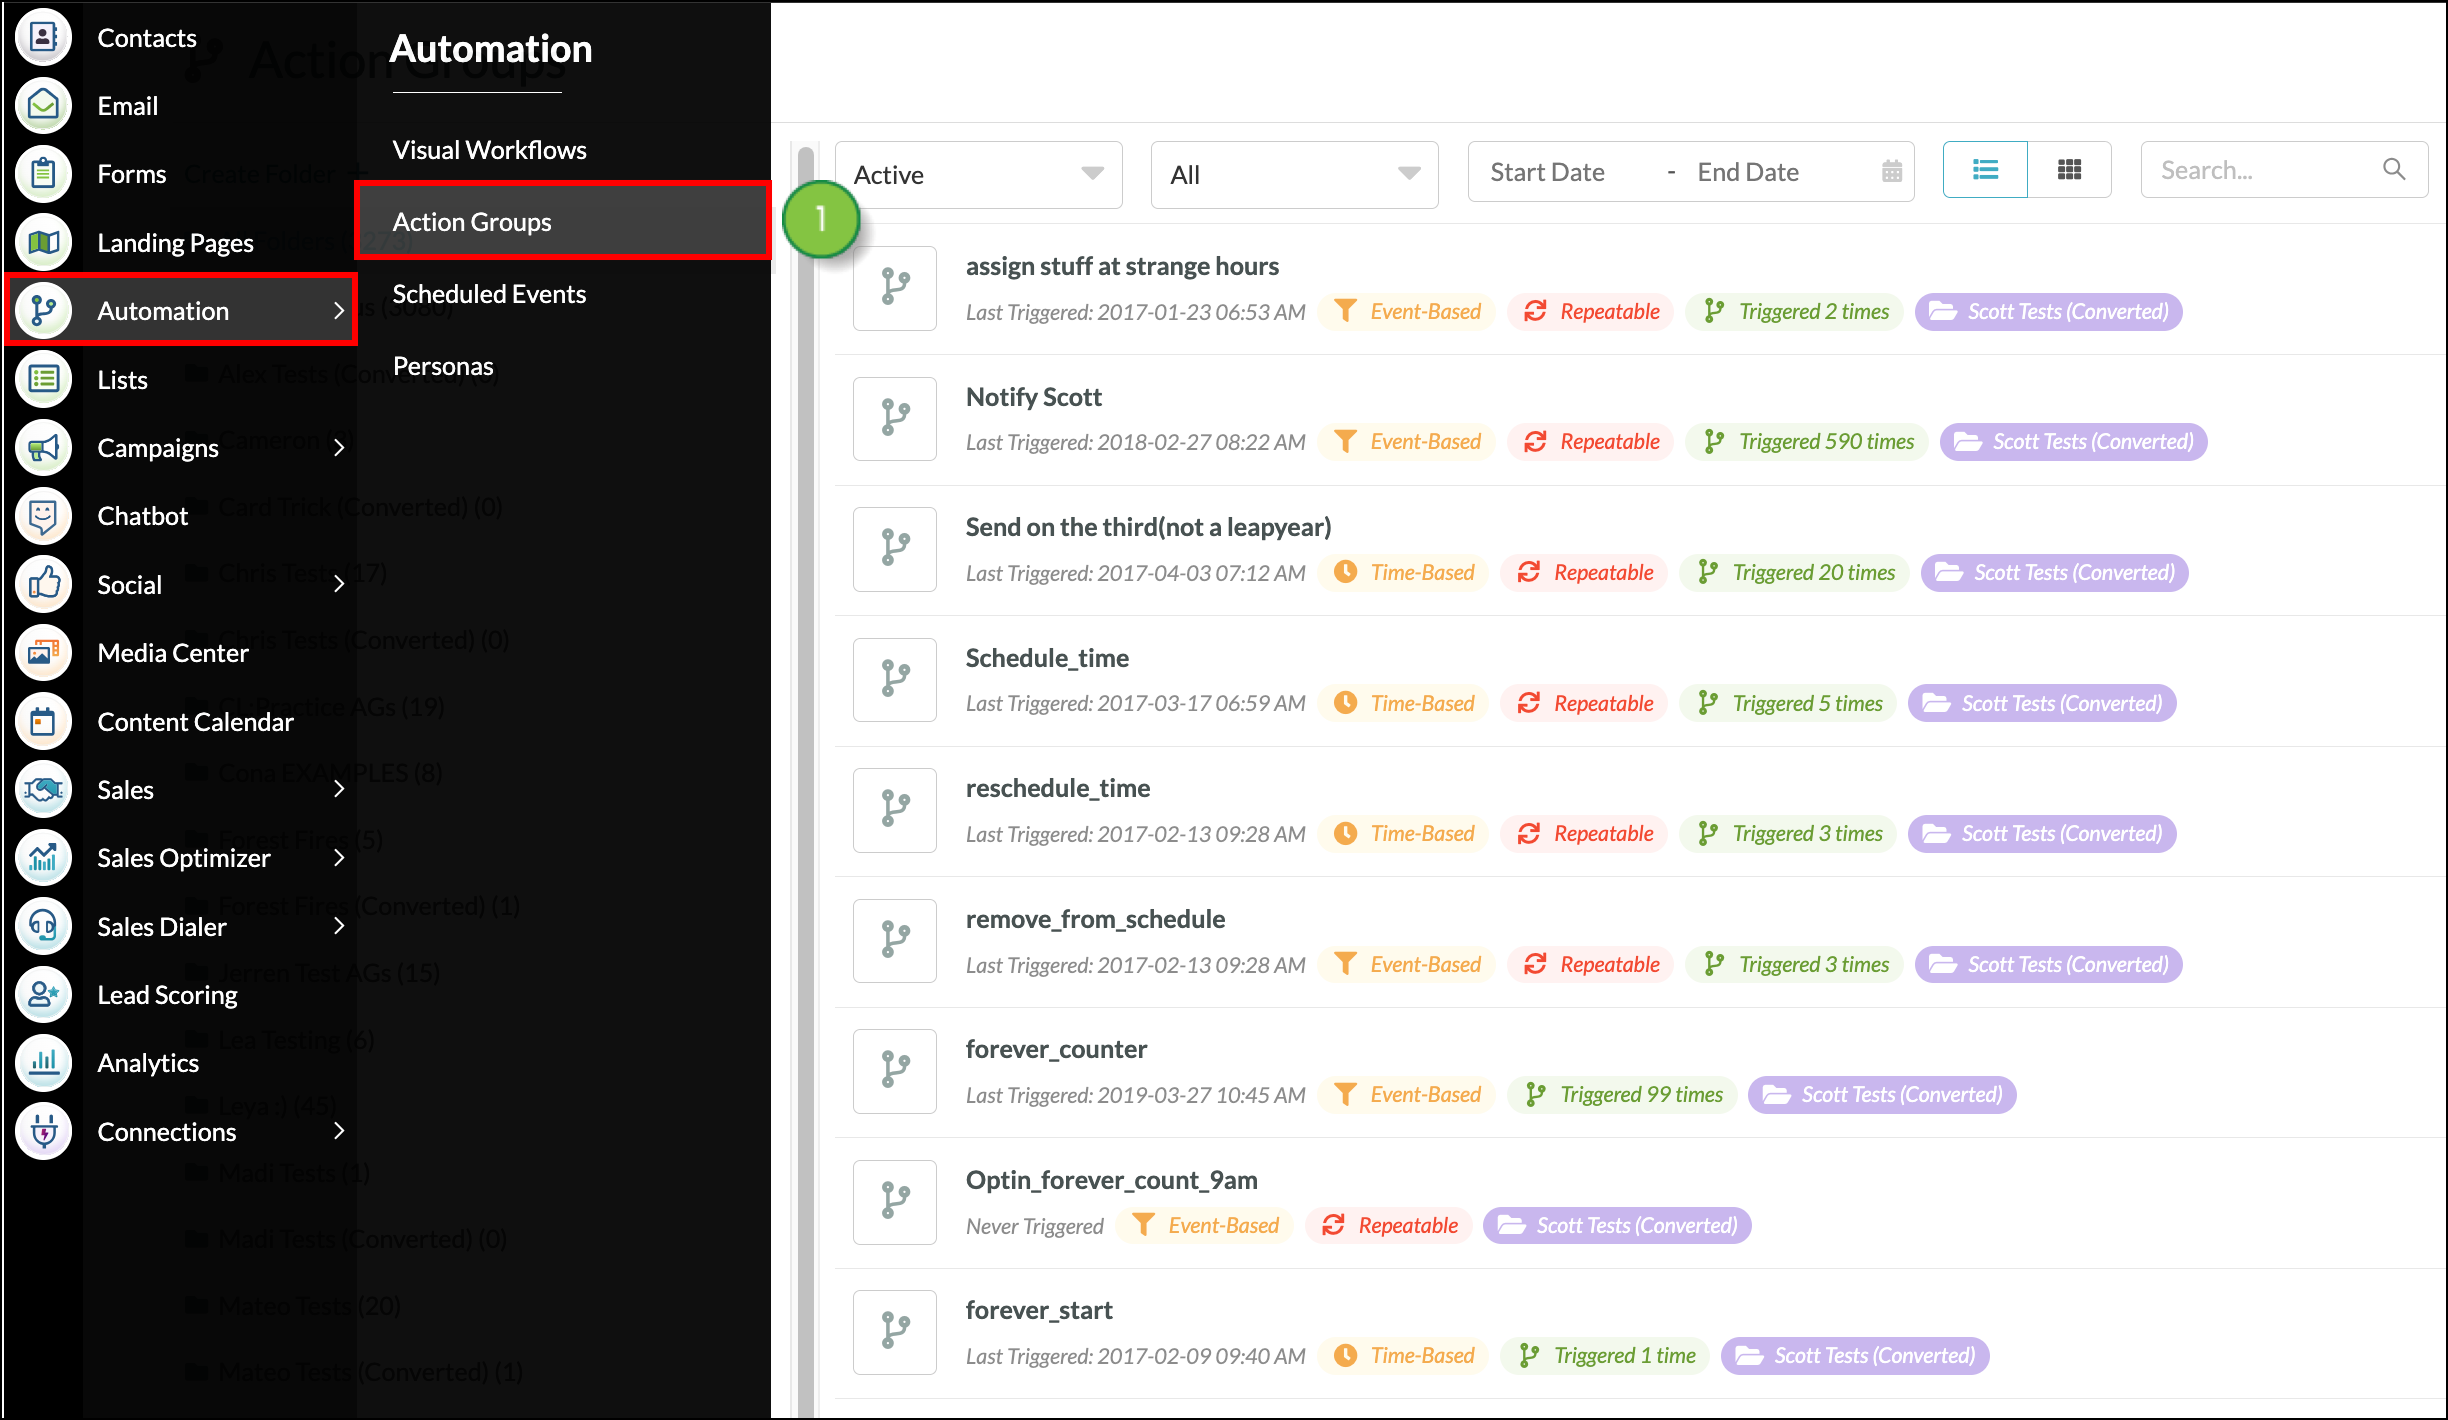Open the Campaigns megaphone icon
The height and width of the screenshot is (1420, 2448).
point(42,447)
